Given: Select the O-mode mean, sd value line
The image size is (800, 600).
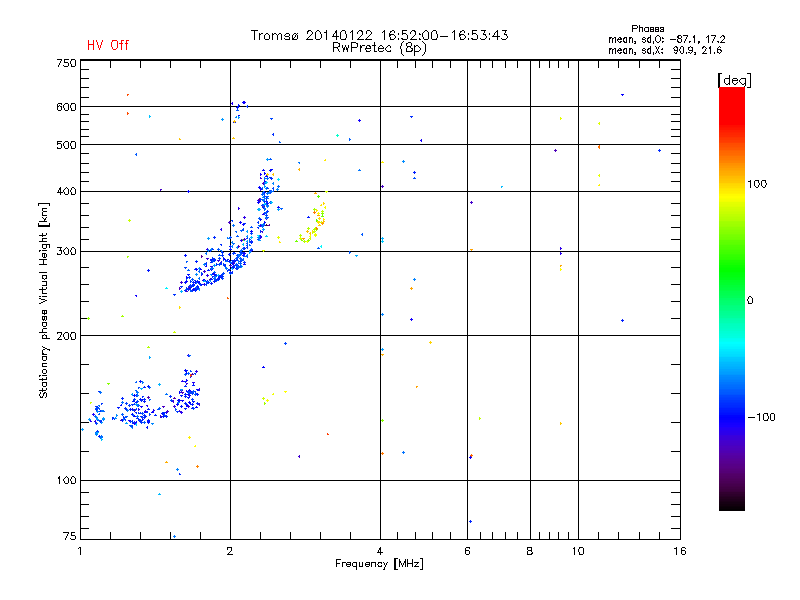Looking at the screenshot, I should (666, 39).
